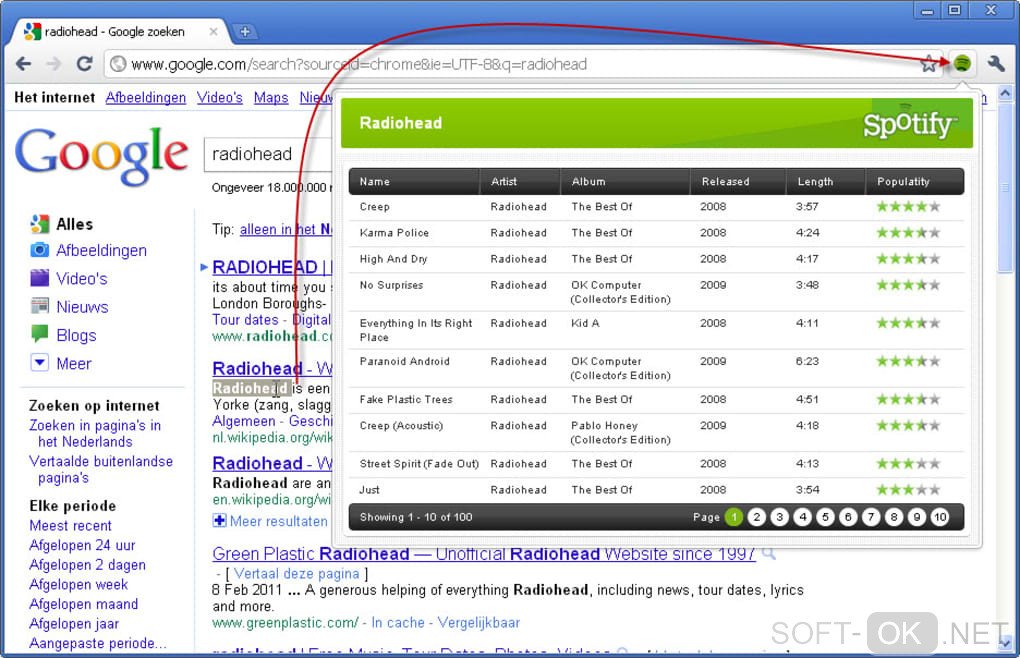Filter results to Afgelopen 24 uur
Screen dimensions: 1020x658
click(83, 545)
